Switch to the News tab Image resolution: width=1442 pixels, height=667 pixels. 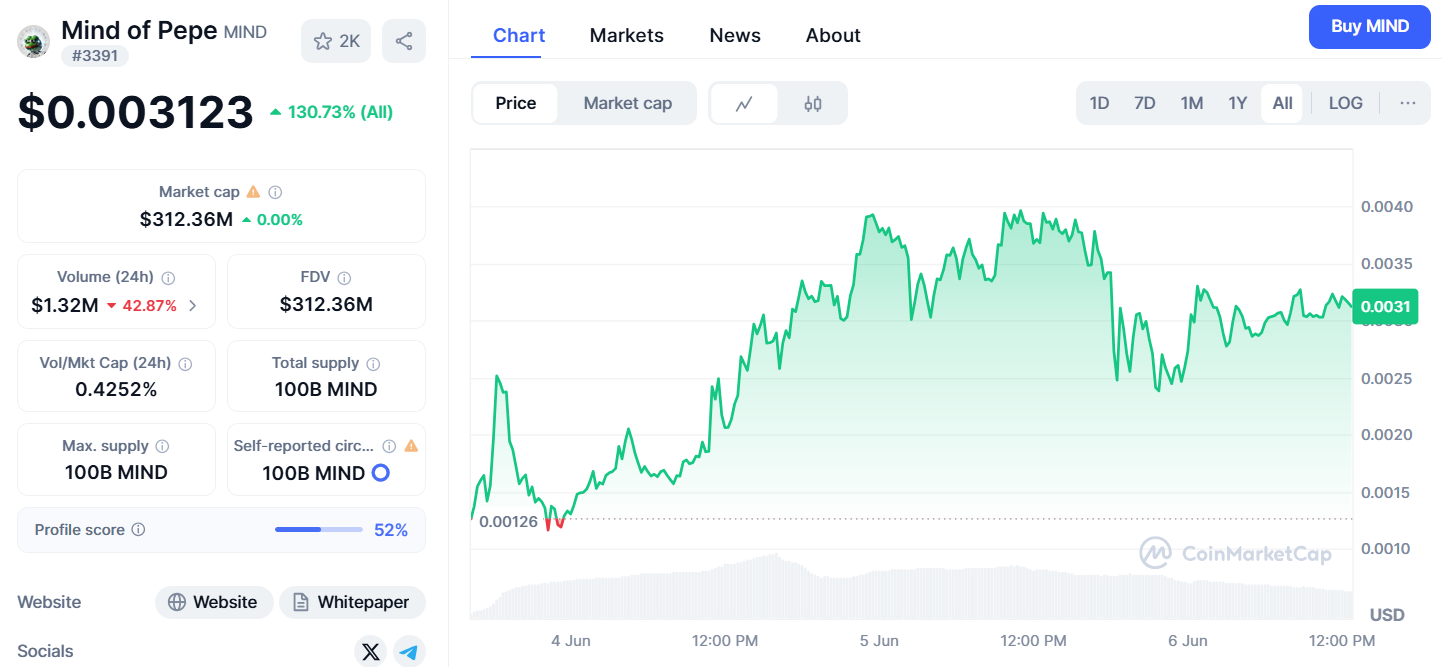pyautogui.click(x=735, y=35)
